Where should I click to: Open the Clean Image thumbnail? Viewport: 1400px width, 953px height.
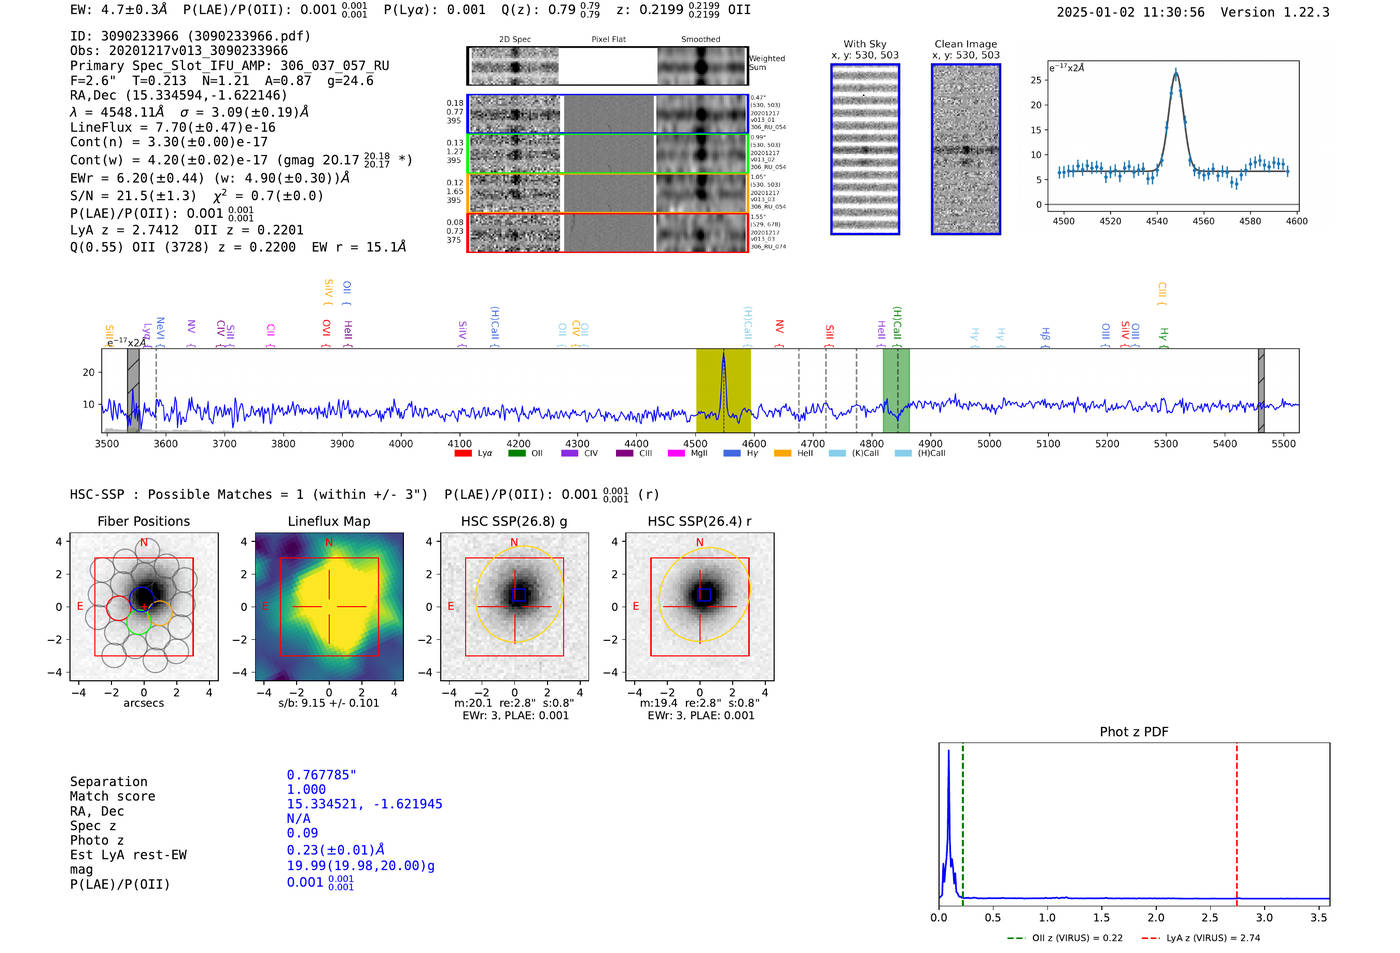point(966,149)
